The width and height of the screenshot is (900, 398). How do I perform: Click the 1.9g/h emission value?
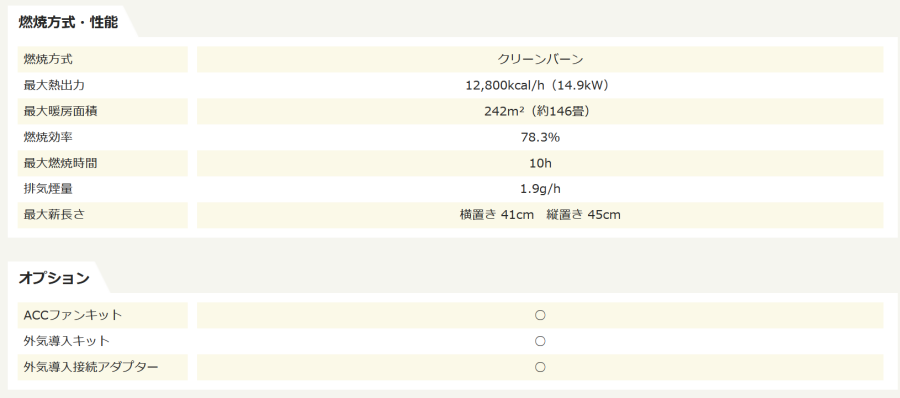[x=540, y=189]
